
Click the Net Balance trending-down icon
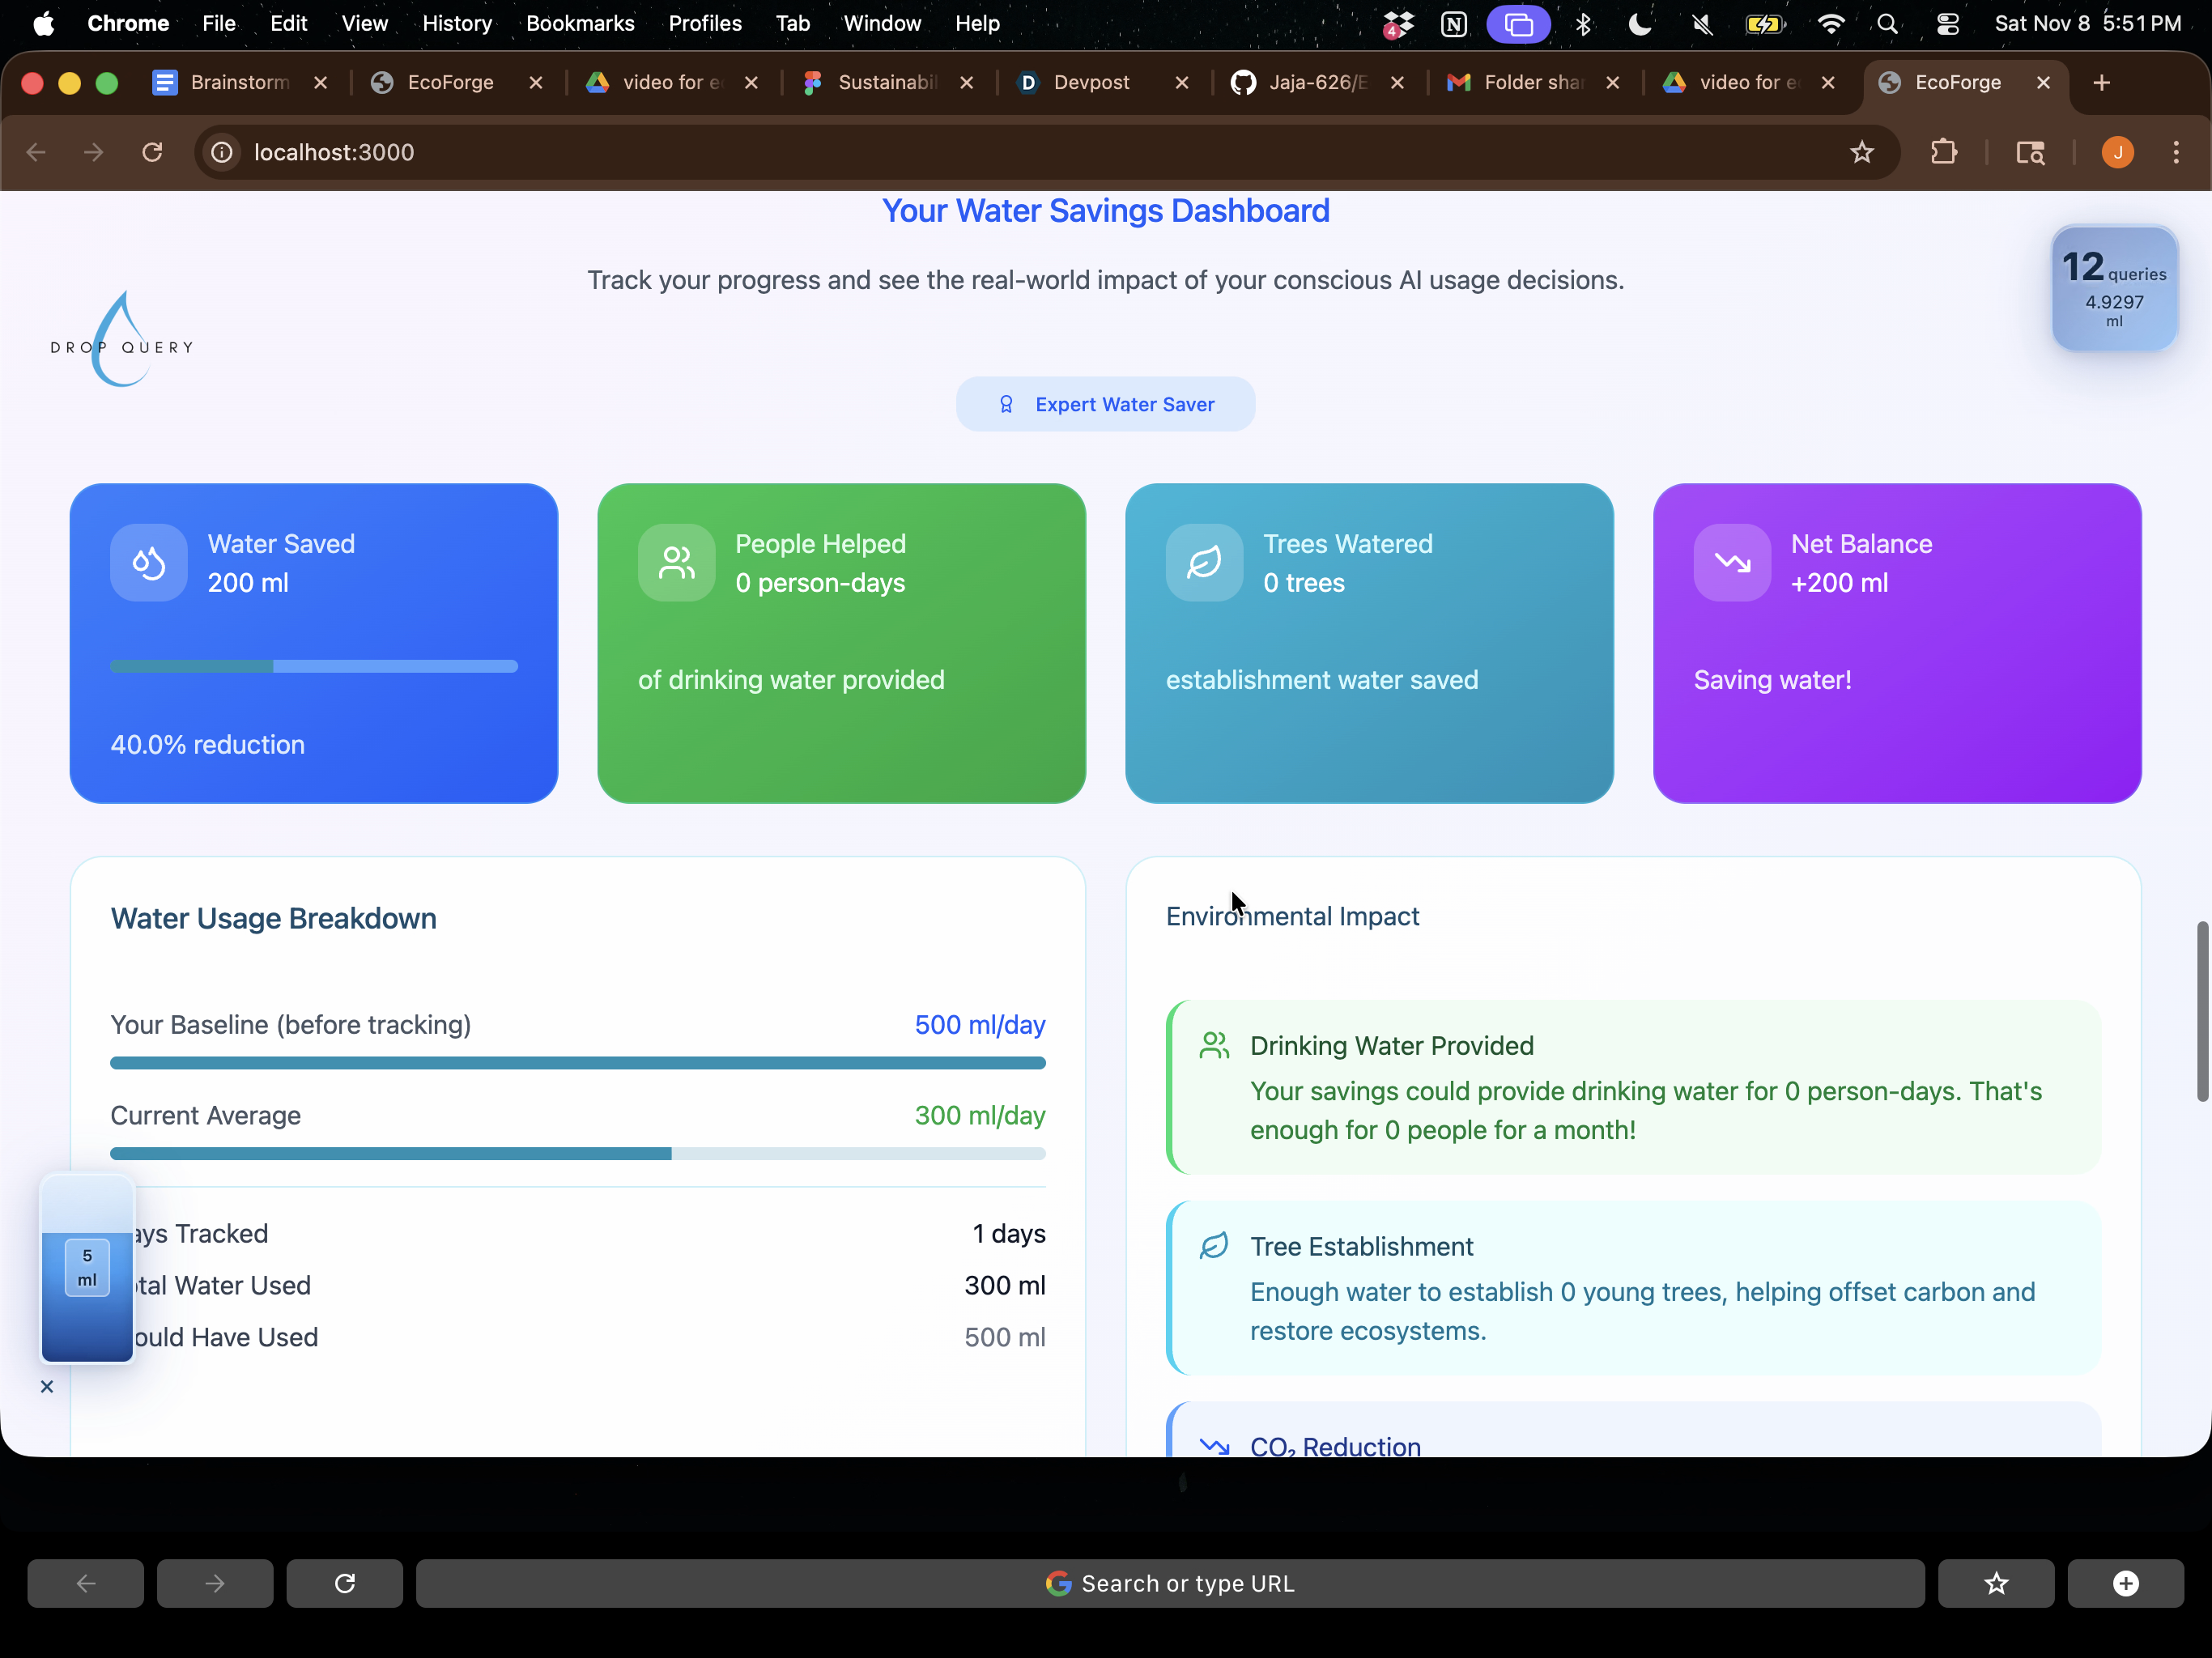[x=1732, y=563]
